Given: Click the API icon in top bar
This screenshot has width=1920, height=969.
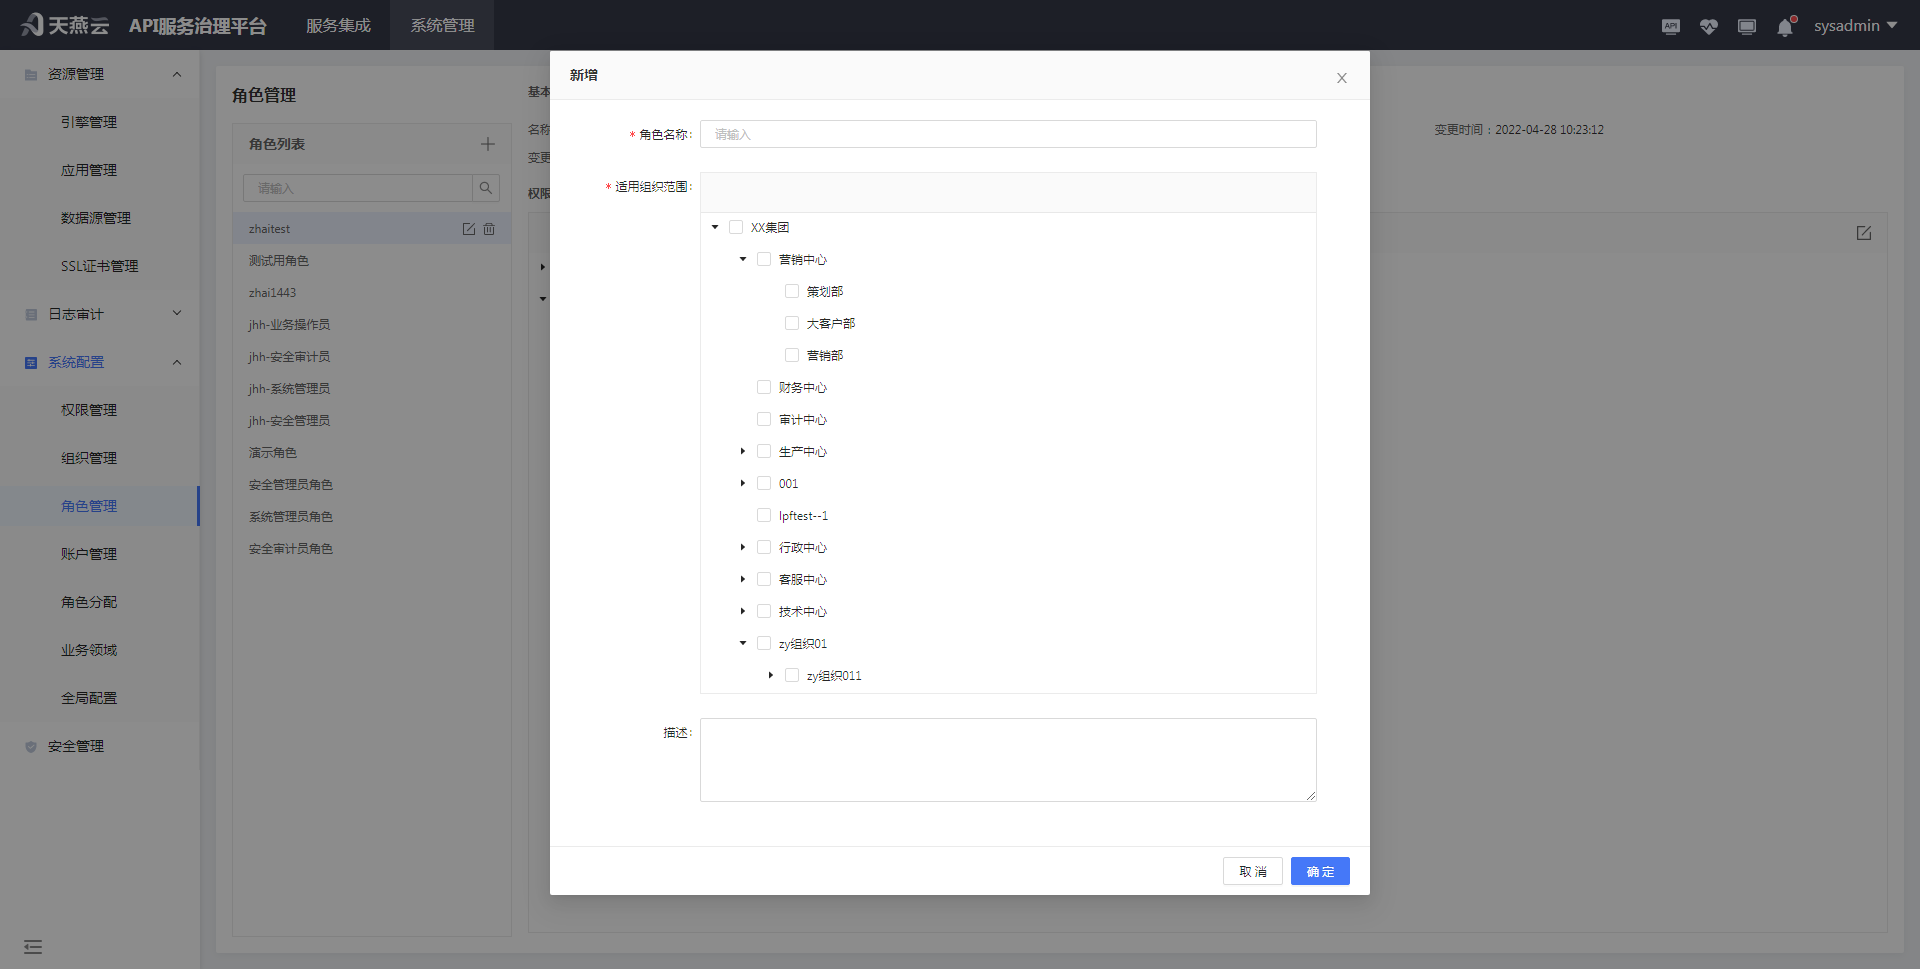Looking at the screenshot, I should coord(1671,27).
